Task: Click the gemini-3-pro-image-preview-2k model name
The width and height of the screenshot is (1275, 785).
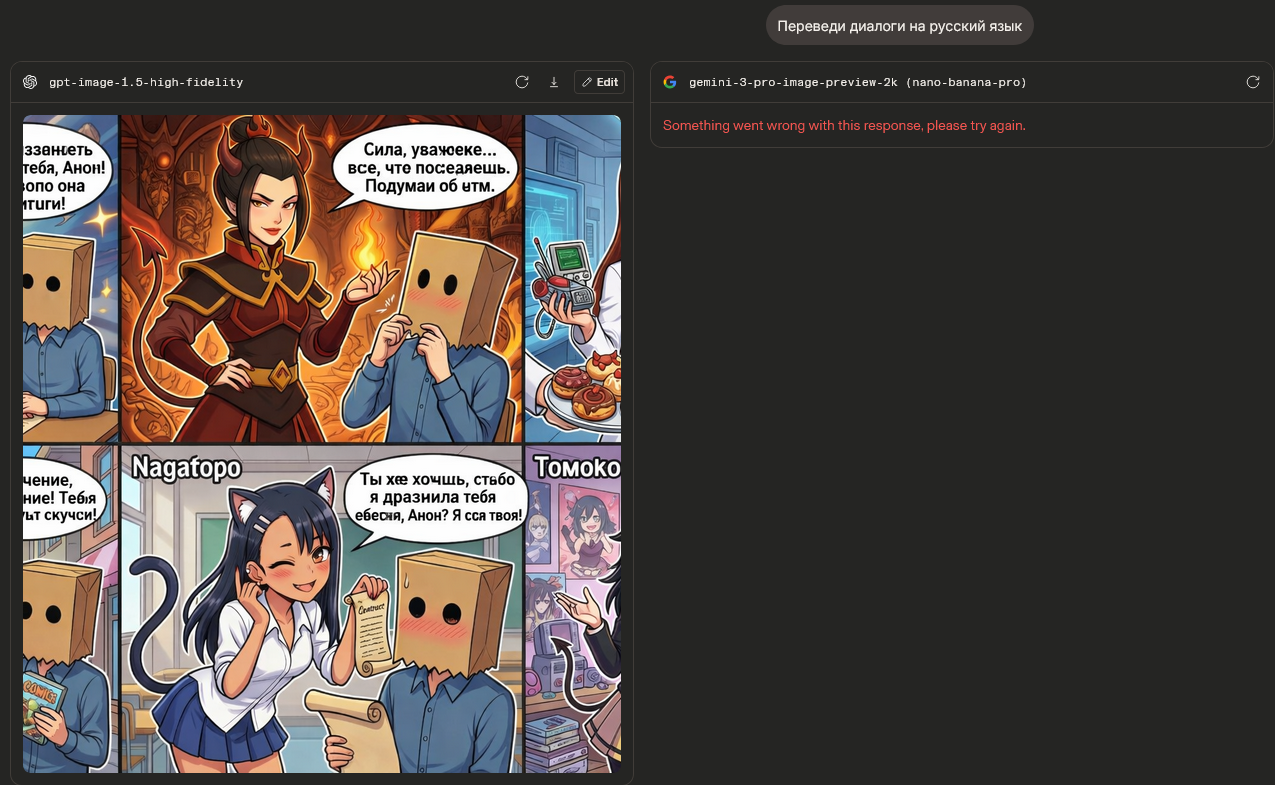Action: click(x=858, y=82)
